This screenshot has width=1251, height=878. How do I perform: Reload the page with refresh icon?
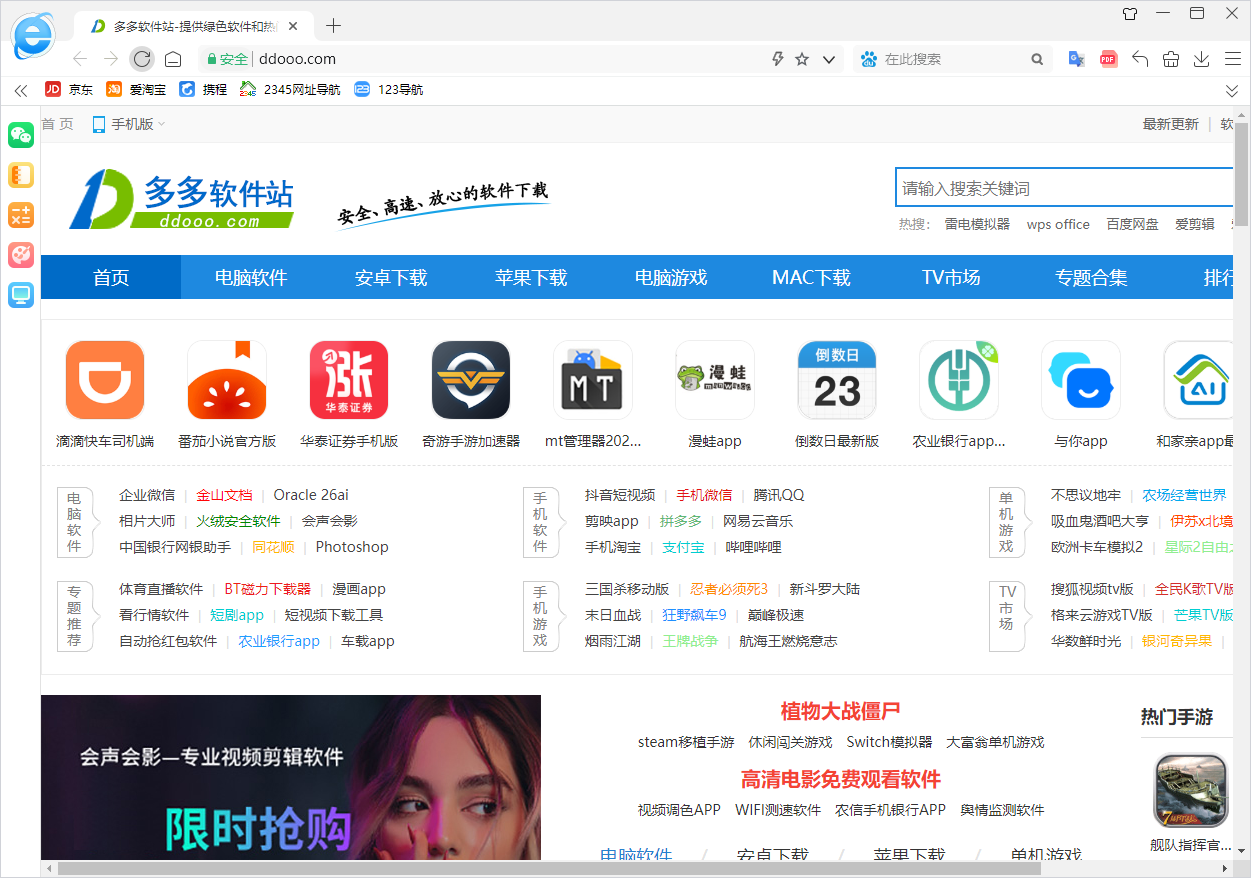142,59
